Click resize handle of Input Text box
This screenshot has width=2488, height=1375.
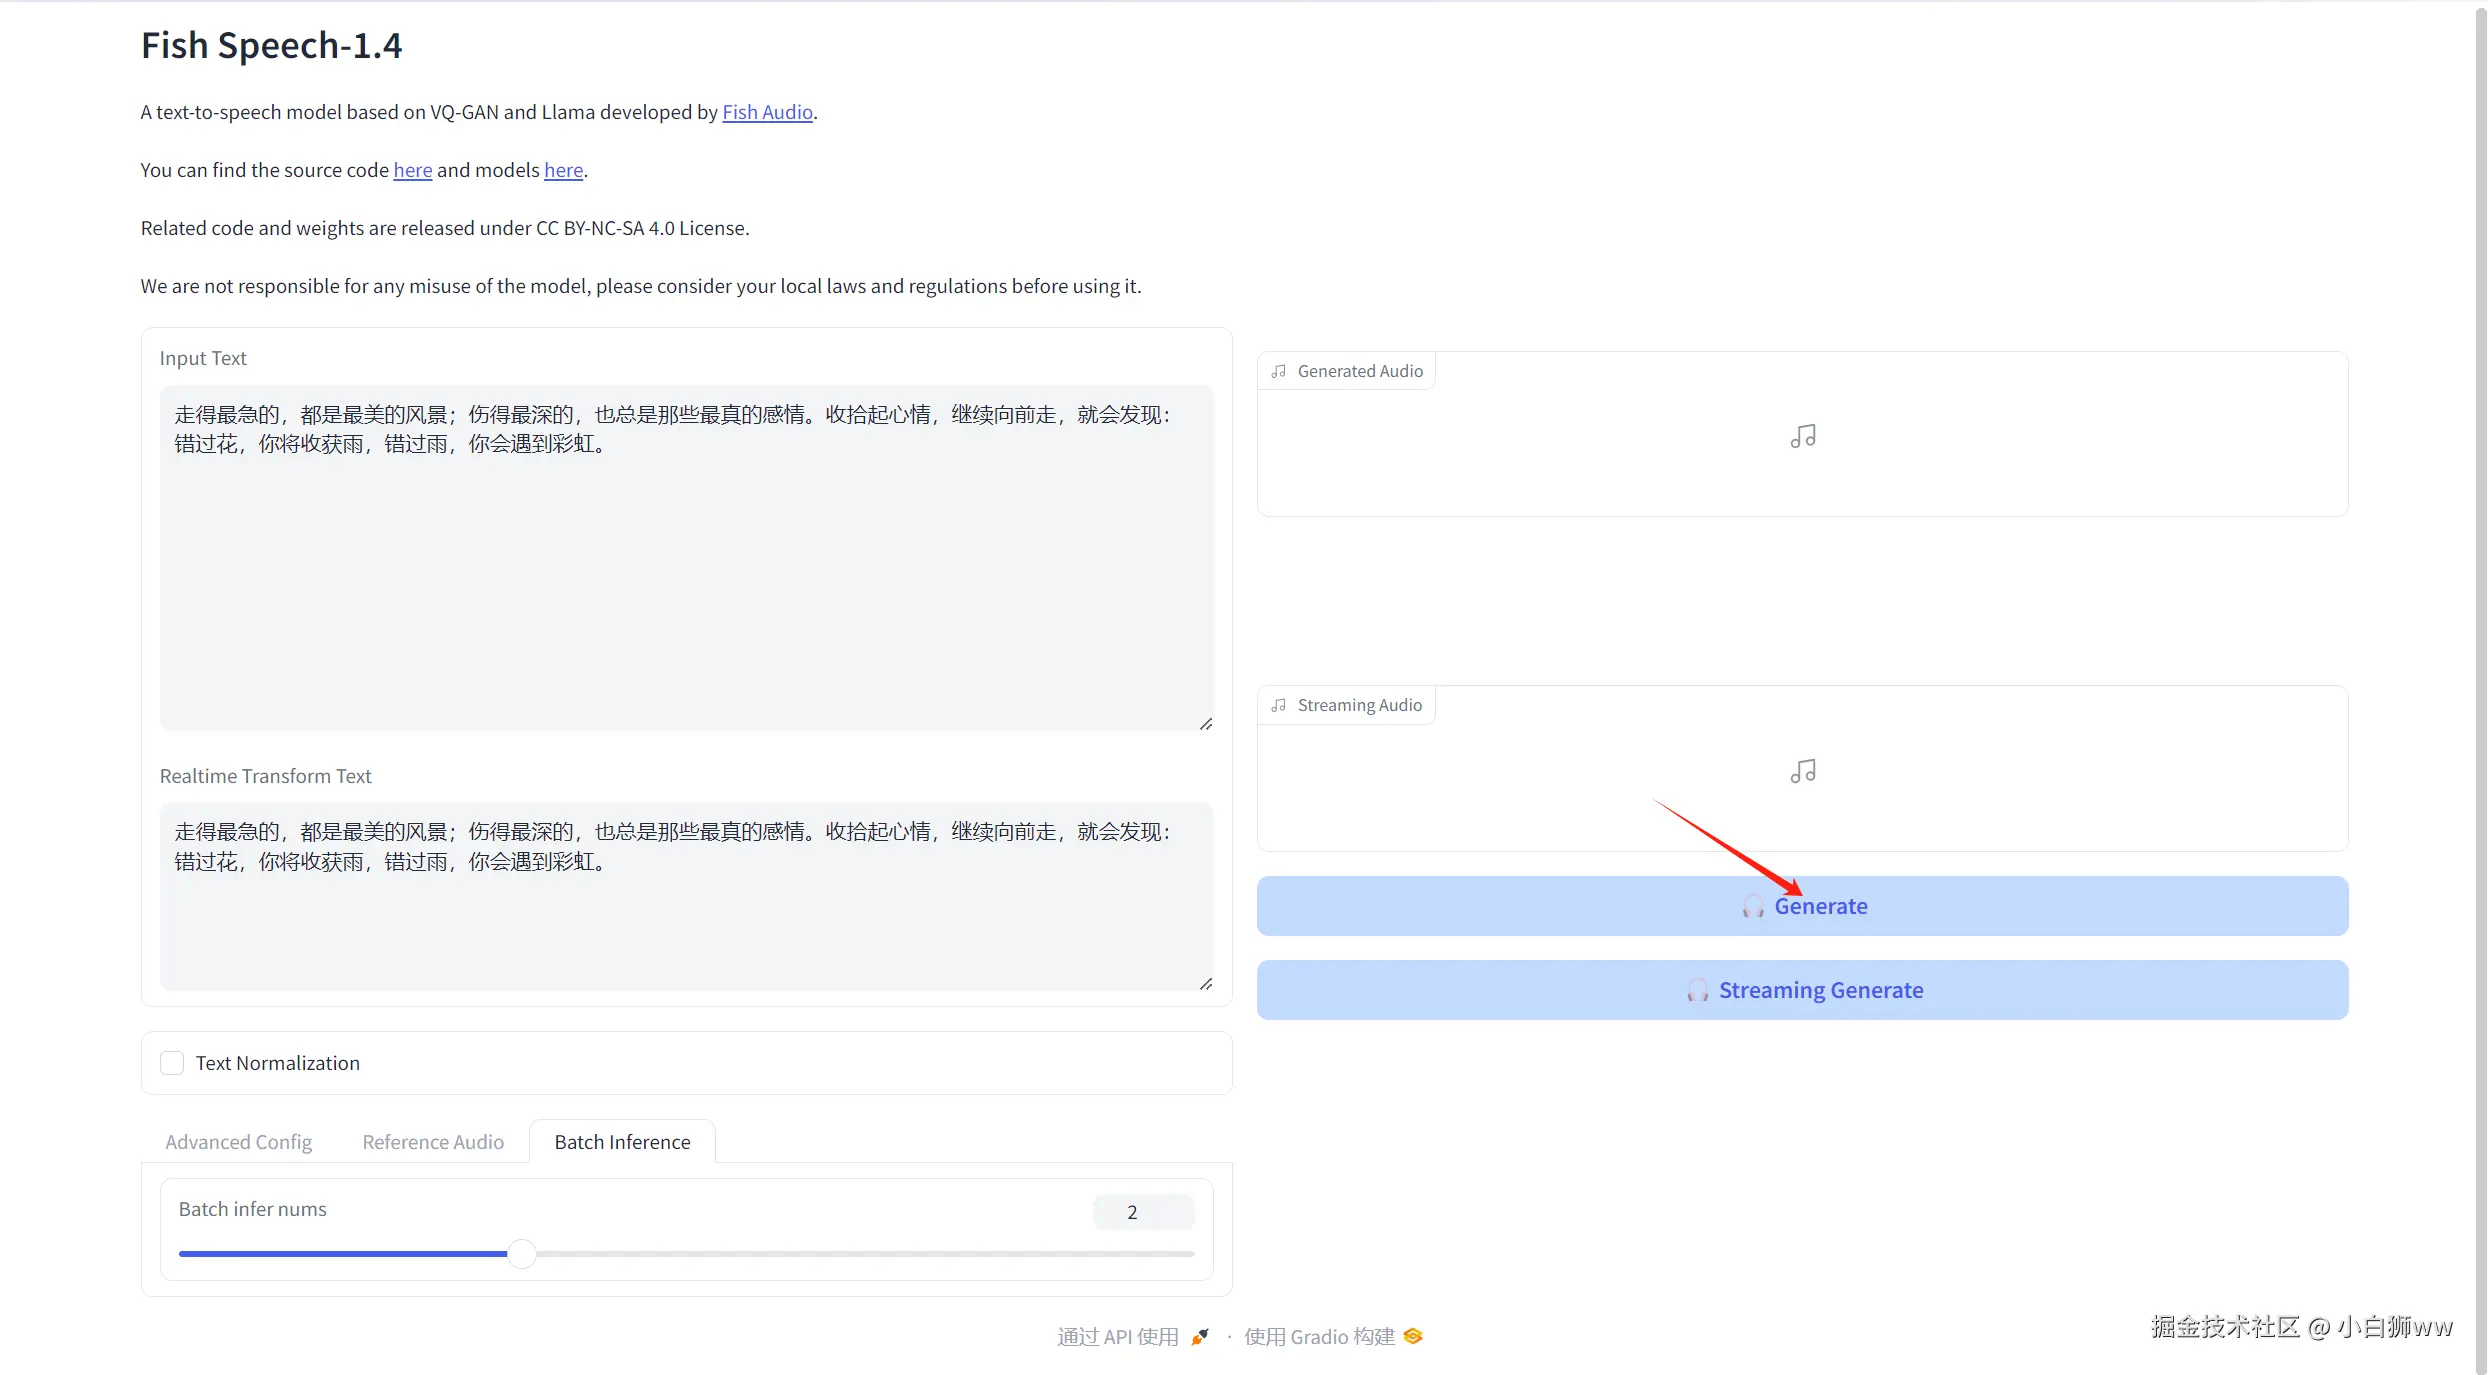coord(1206,724)
